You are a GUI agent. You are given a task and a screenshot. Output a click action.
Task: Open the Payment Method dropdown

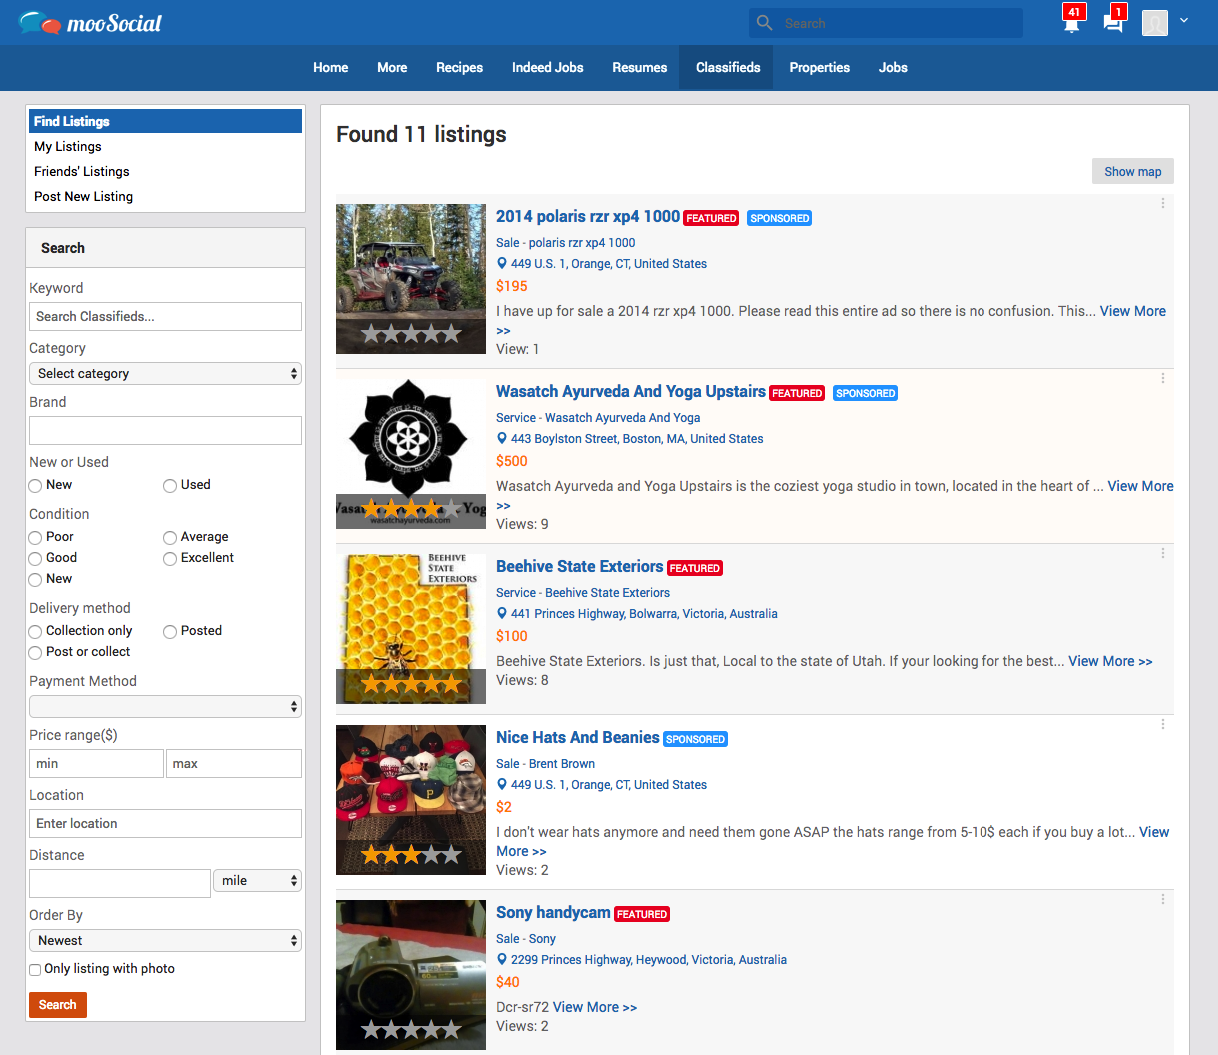click(x=165, y=707)
